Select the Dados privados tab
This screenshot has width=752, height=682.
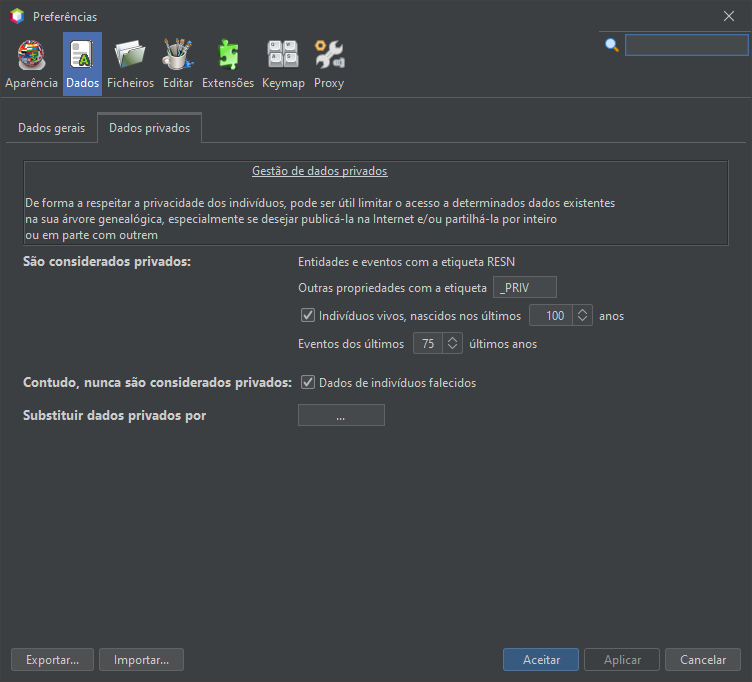click(x=150, y=128)
